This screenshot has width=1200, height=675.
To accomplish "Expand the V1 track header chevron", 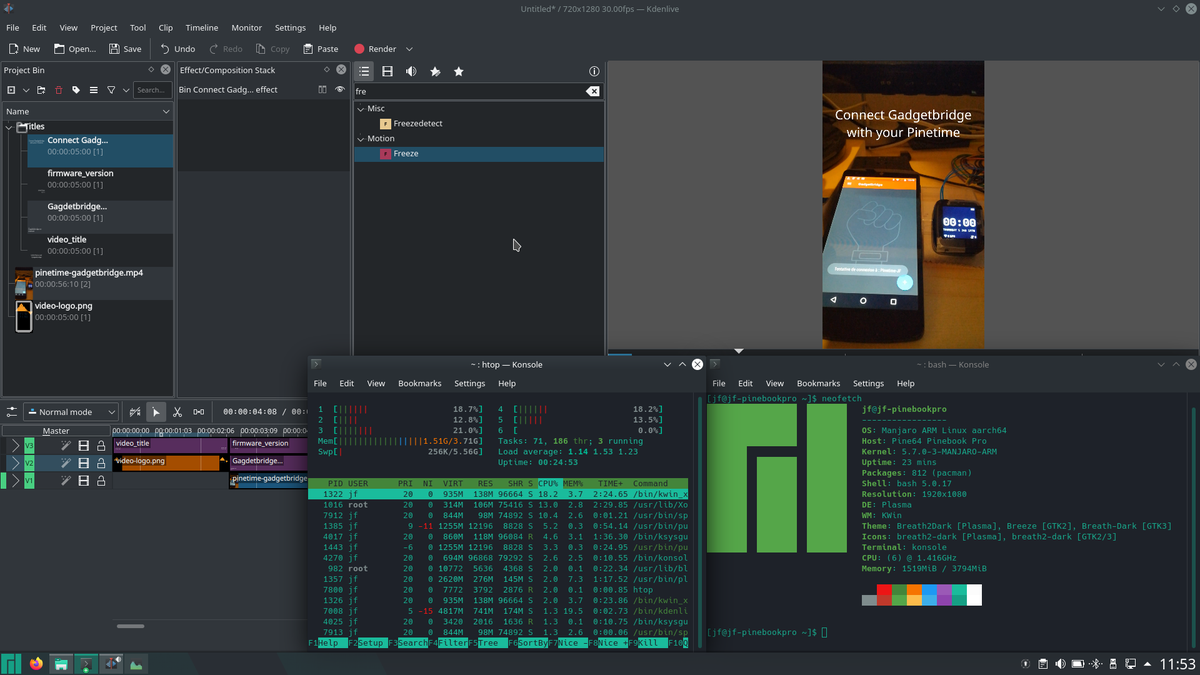I will pos(15,481).
